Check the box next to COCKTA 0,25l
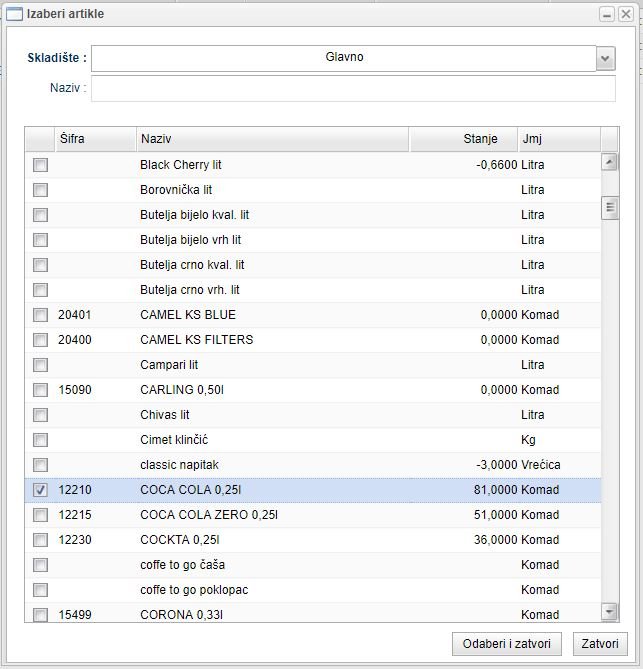This screenshot has width=643, height=669. [x=40, y=540]
